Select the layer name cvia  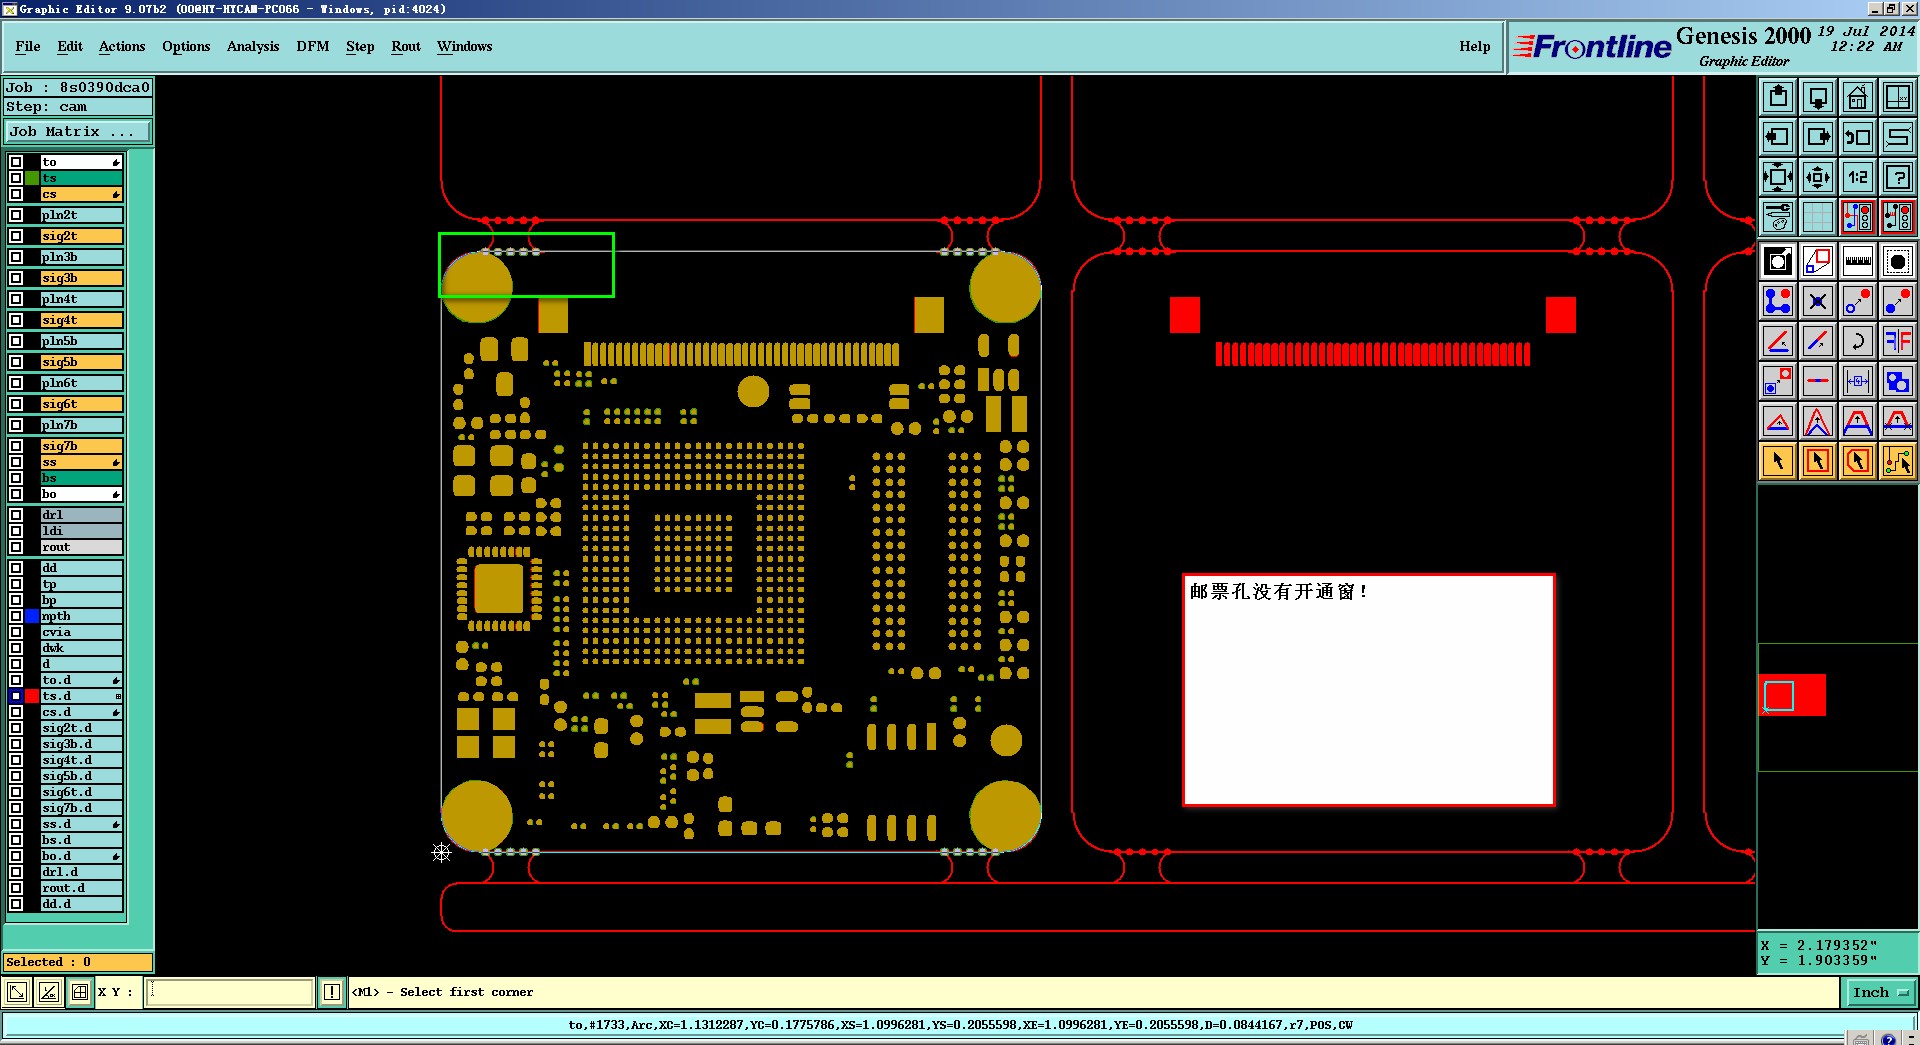coord(81,632)
